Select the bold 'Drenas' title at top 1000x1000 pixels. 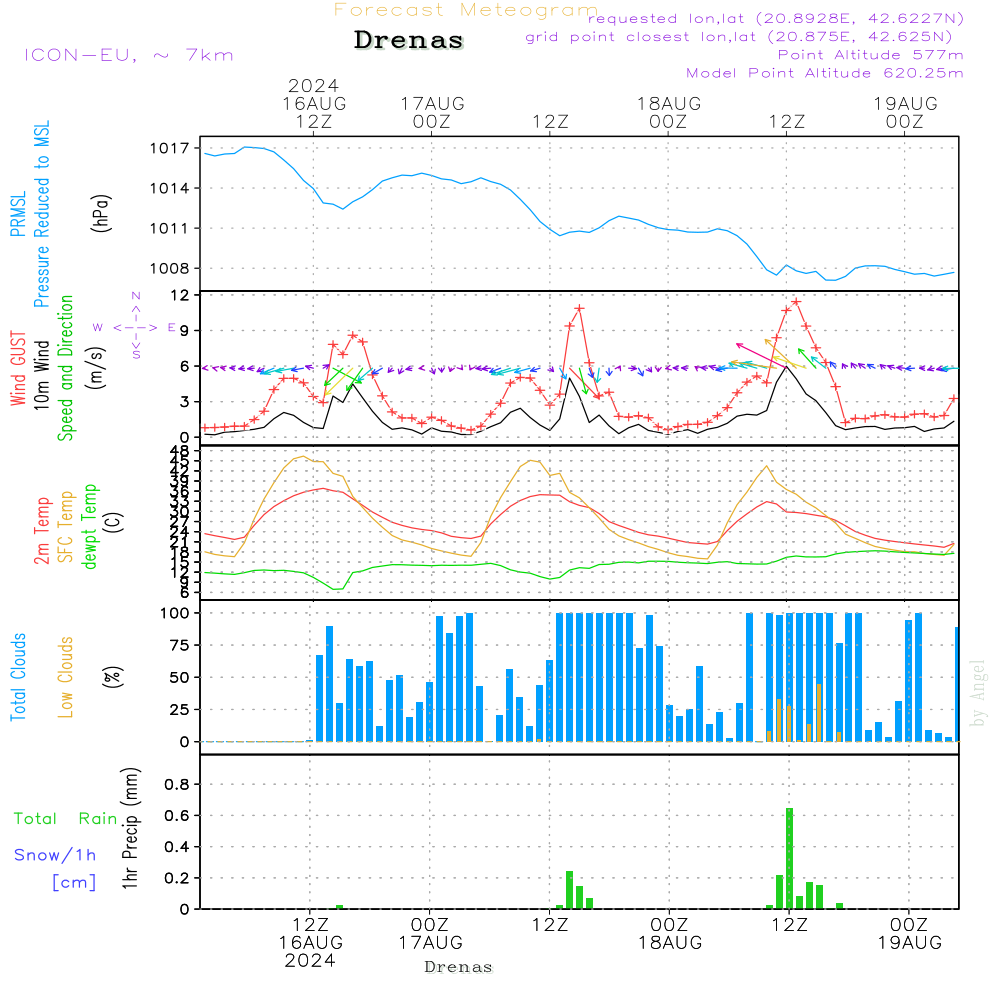409,40
